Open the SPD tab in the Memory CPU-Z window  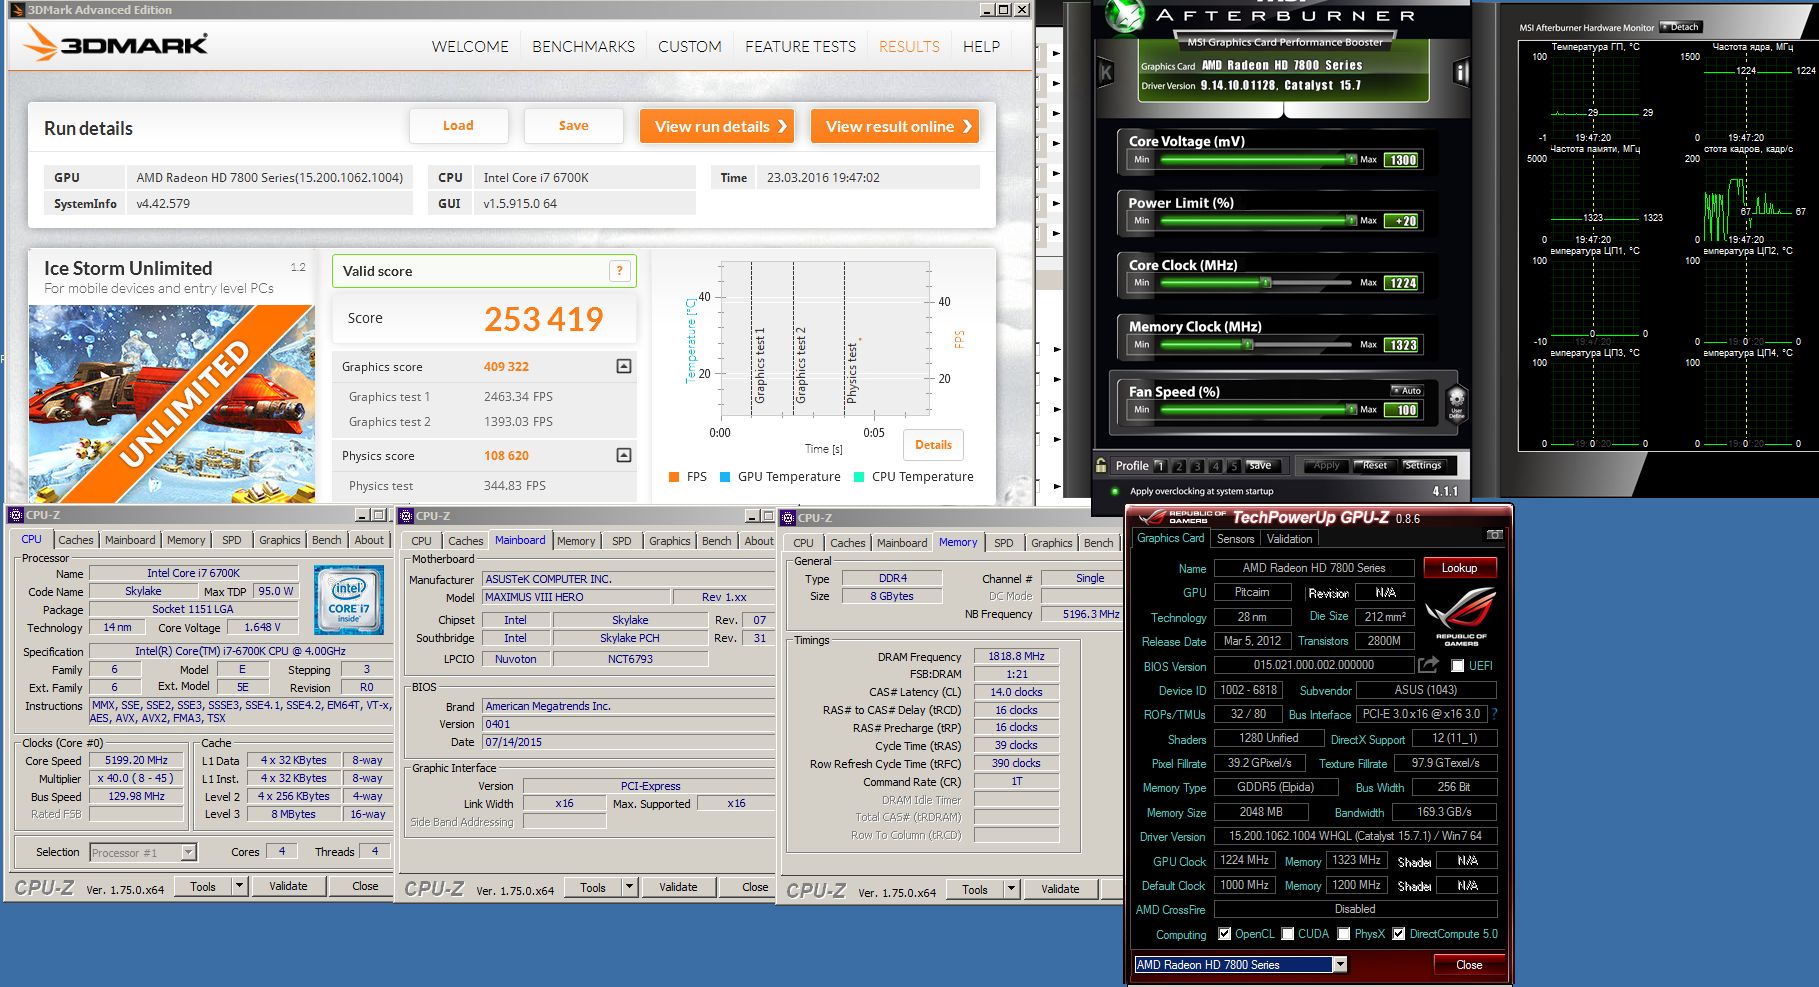pos(1003,543)
